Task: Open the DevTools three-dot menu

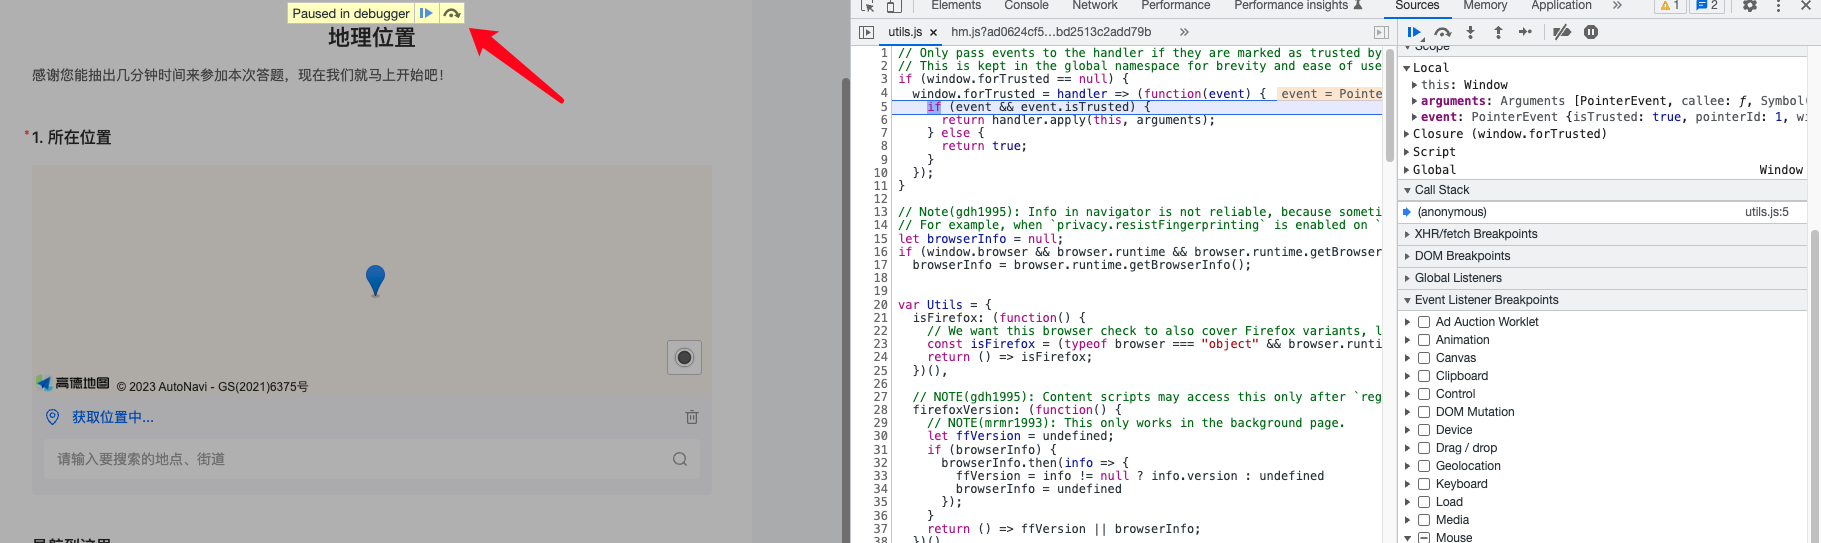Action: 1778,6
